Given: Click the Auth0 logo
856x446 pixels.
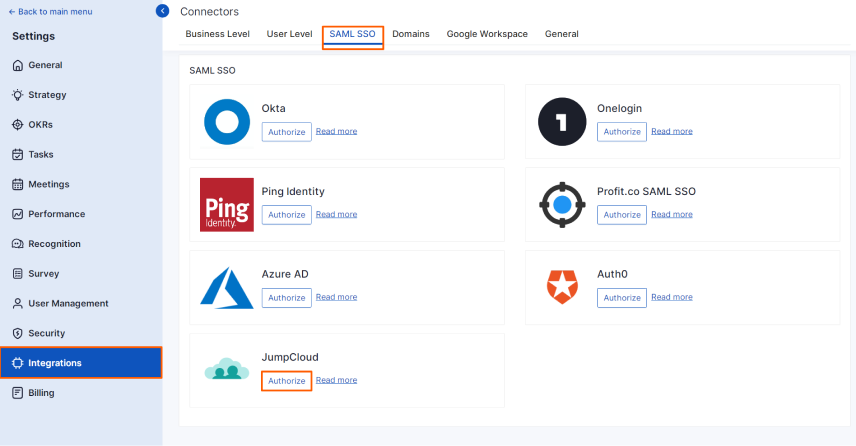Looking at the screenshot, I should (562, 287).
